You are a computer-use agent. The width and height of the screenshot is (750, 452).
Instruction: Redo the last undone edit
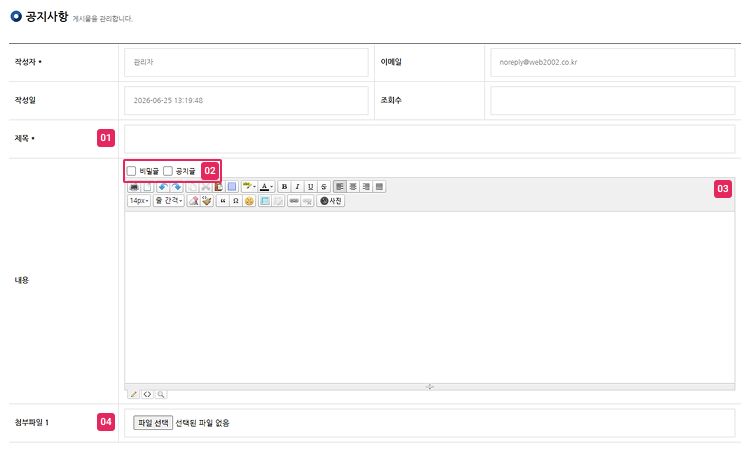tap(176, 187)
